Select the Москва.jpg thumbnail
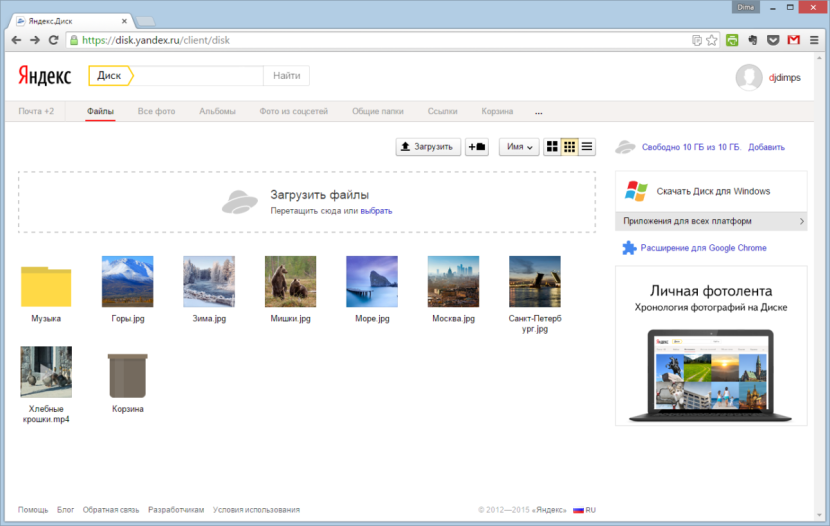Screen dimensions: 830x526 tap(453, 281)
